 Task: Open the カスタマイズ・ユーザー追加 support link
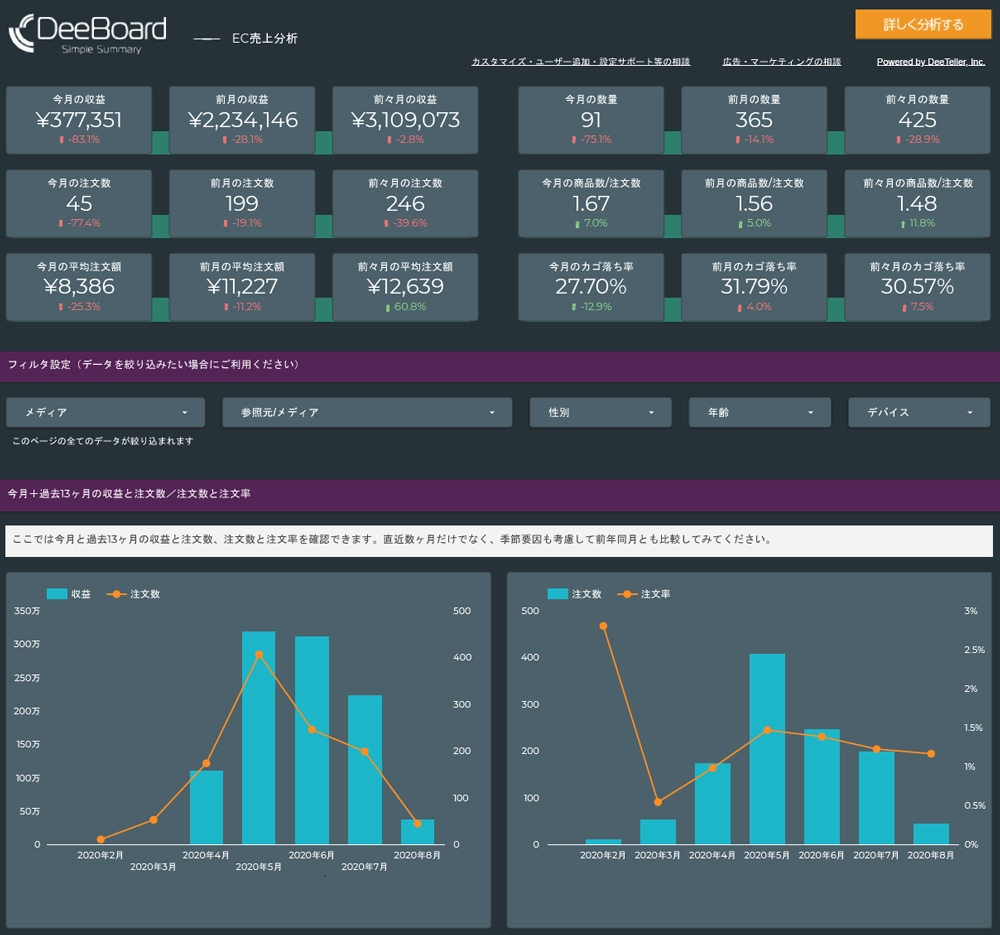coord(580,62)
